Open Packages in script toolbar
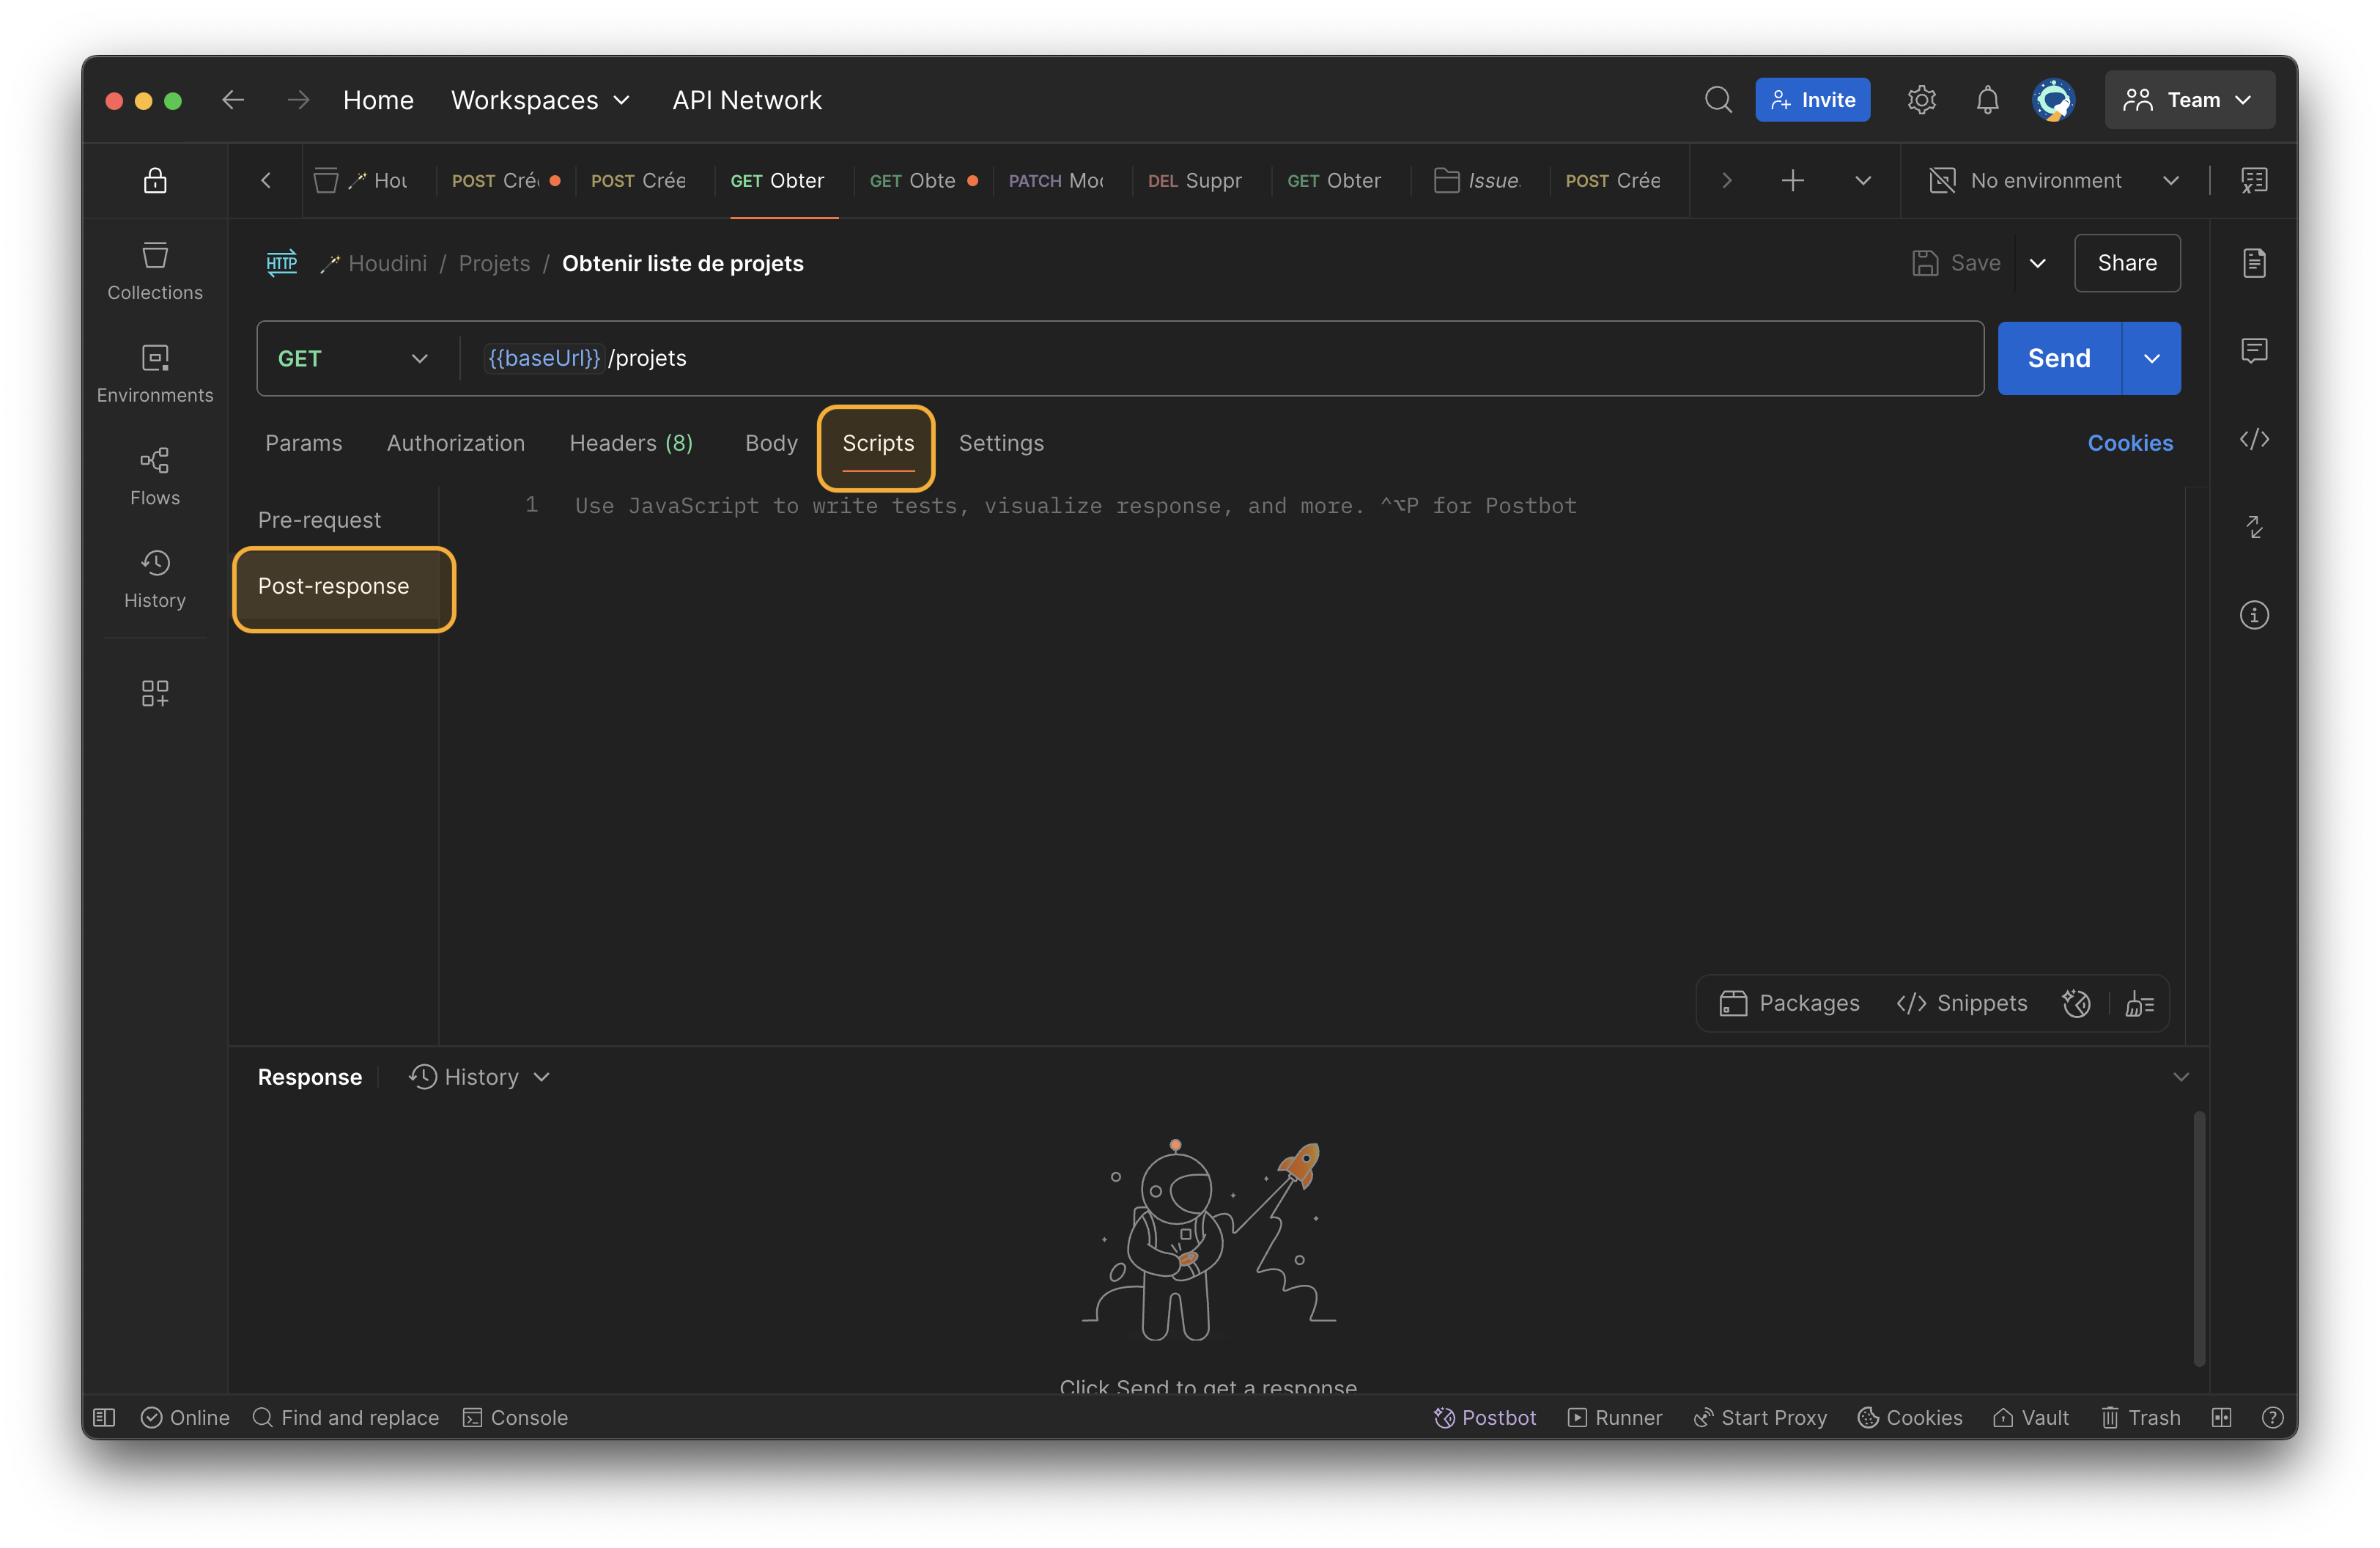2380x1548 pixels. point(1788,1003)
